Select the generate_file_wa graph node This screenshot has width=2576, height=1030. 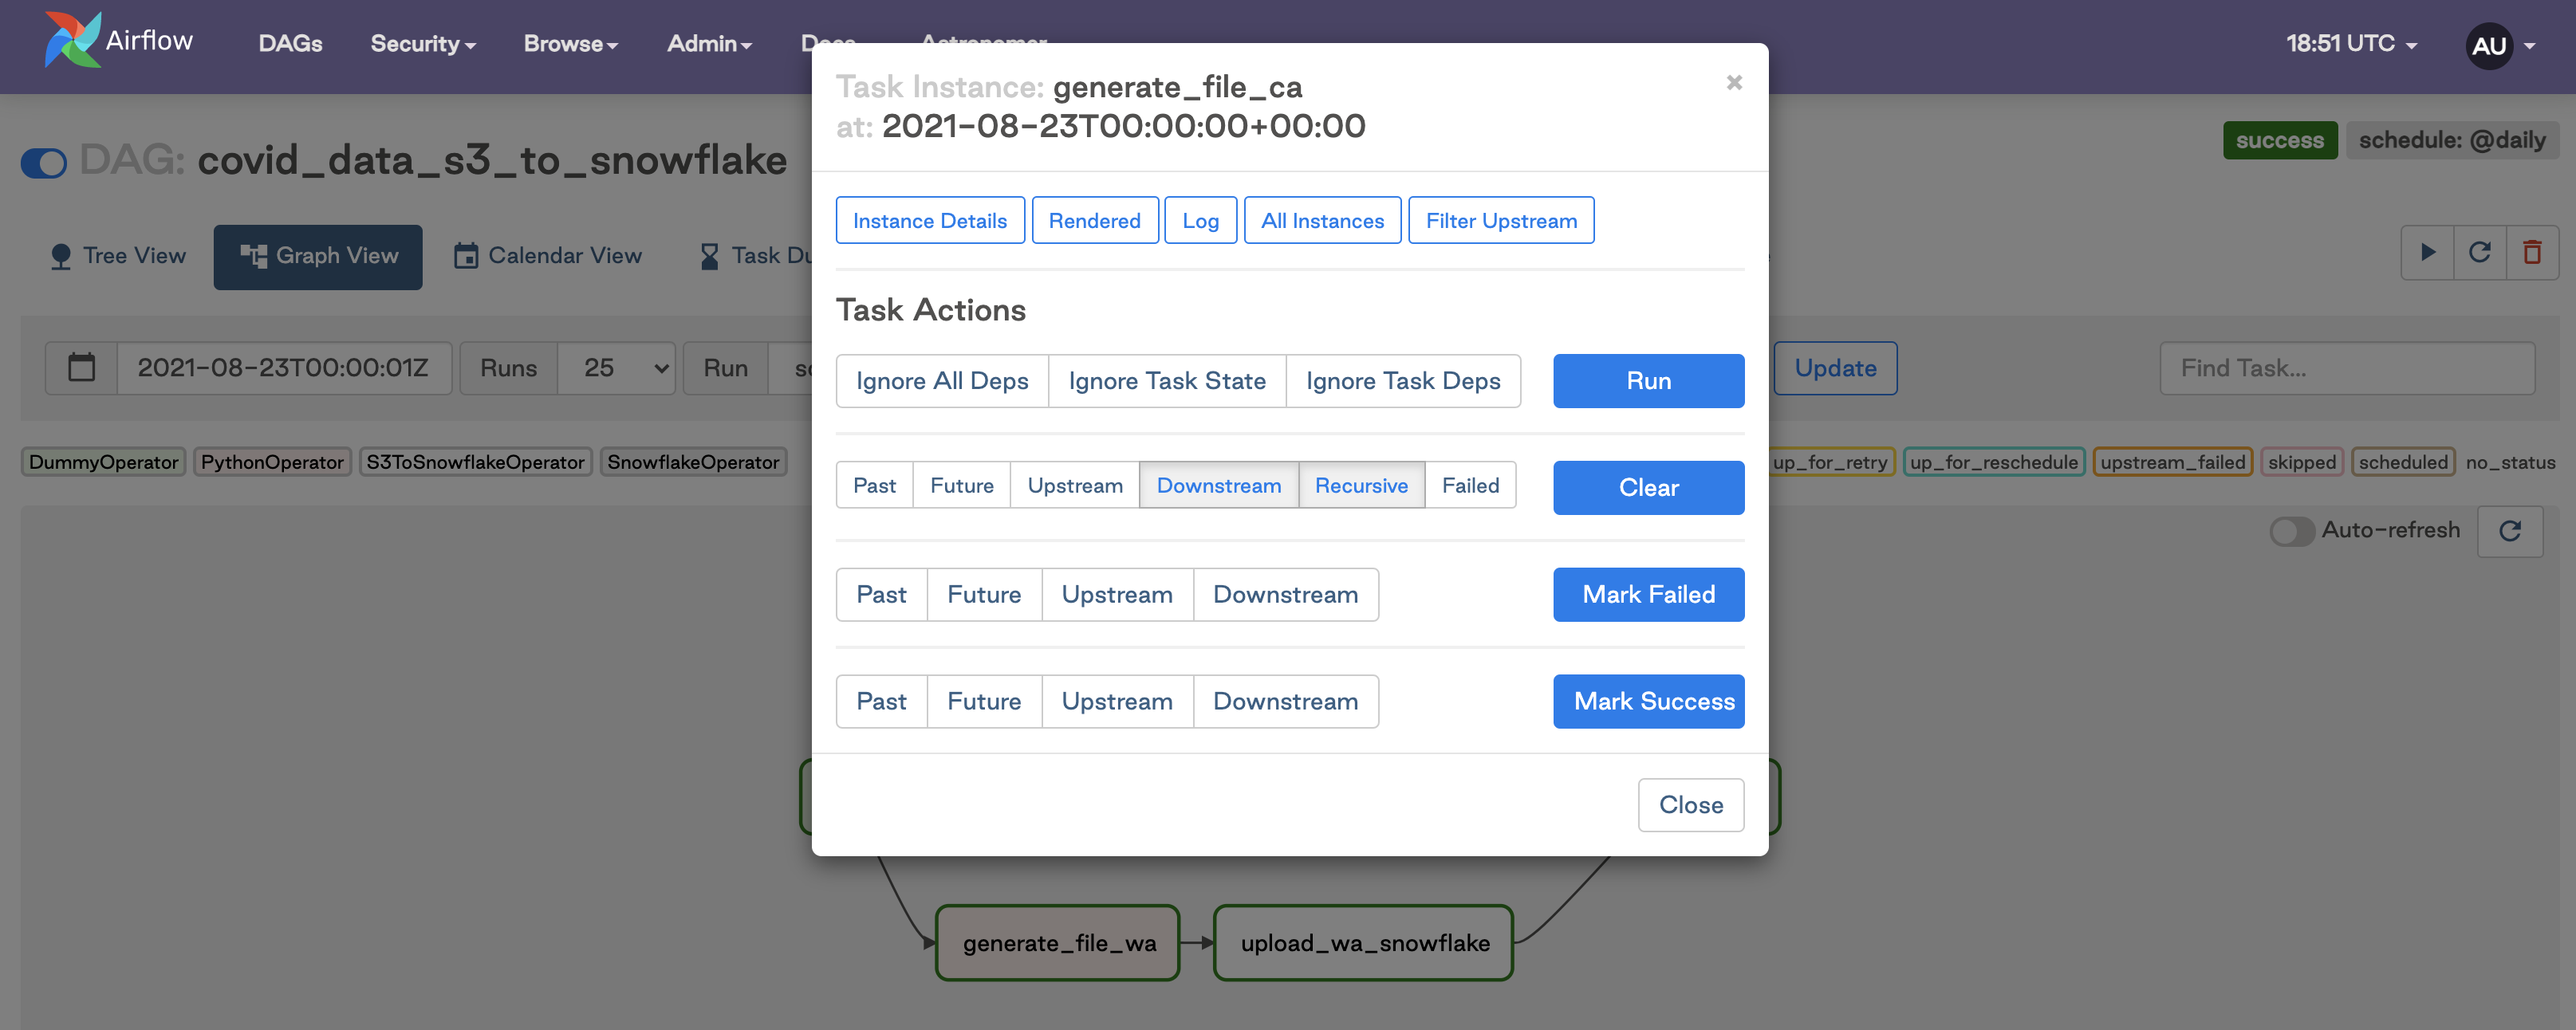(x=1058, y=943)
